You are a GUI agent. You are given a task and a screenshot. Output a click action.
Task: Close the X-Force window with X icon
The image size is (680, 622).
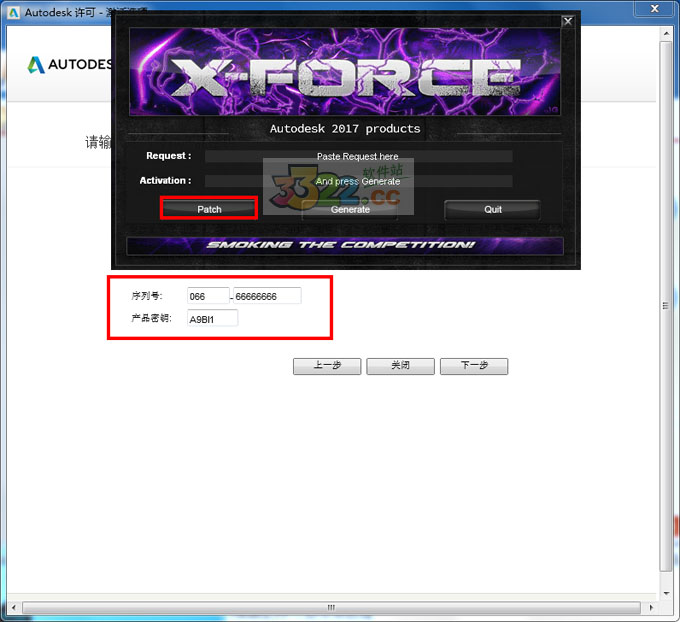pos(567,21)
